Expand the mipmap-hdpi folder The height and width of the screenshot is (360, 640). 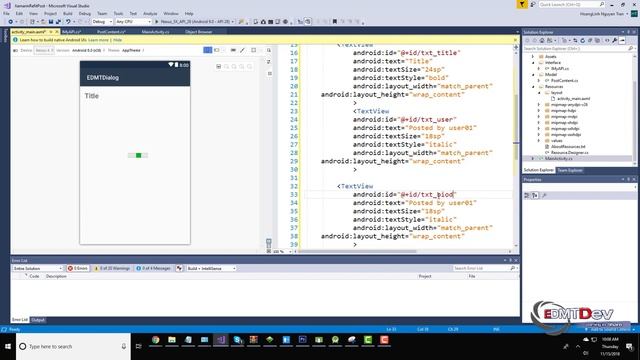point(539,111)
